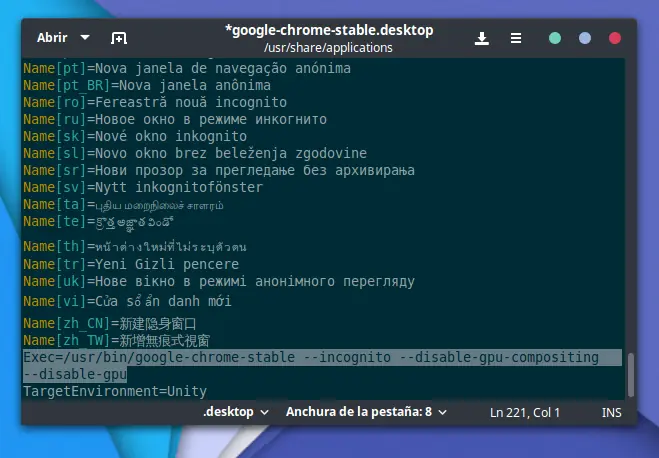Image resolution: width=659 pixels, height=458 pixels.
Task: Create a new document tab
Action: click(119, 38)
